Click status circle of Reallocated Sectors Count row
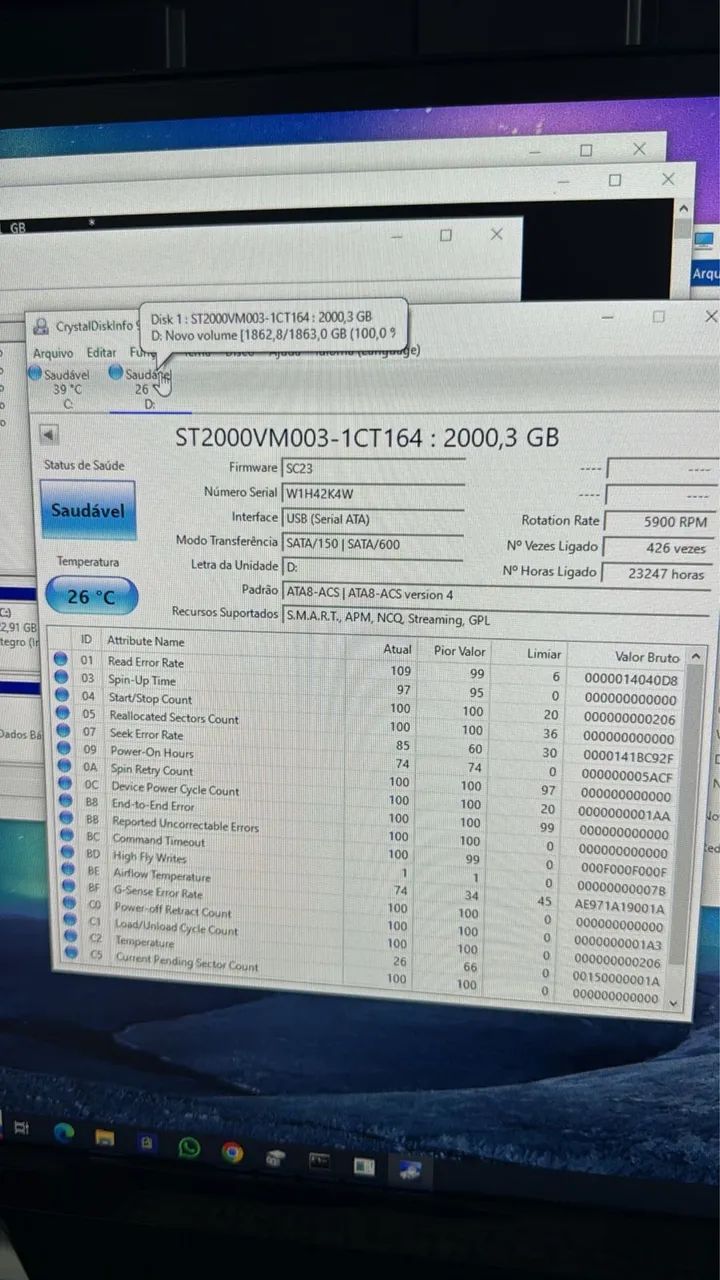The width and height of the screenshot is (720, 1280). (62, 713)
